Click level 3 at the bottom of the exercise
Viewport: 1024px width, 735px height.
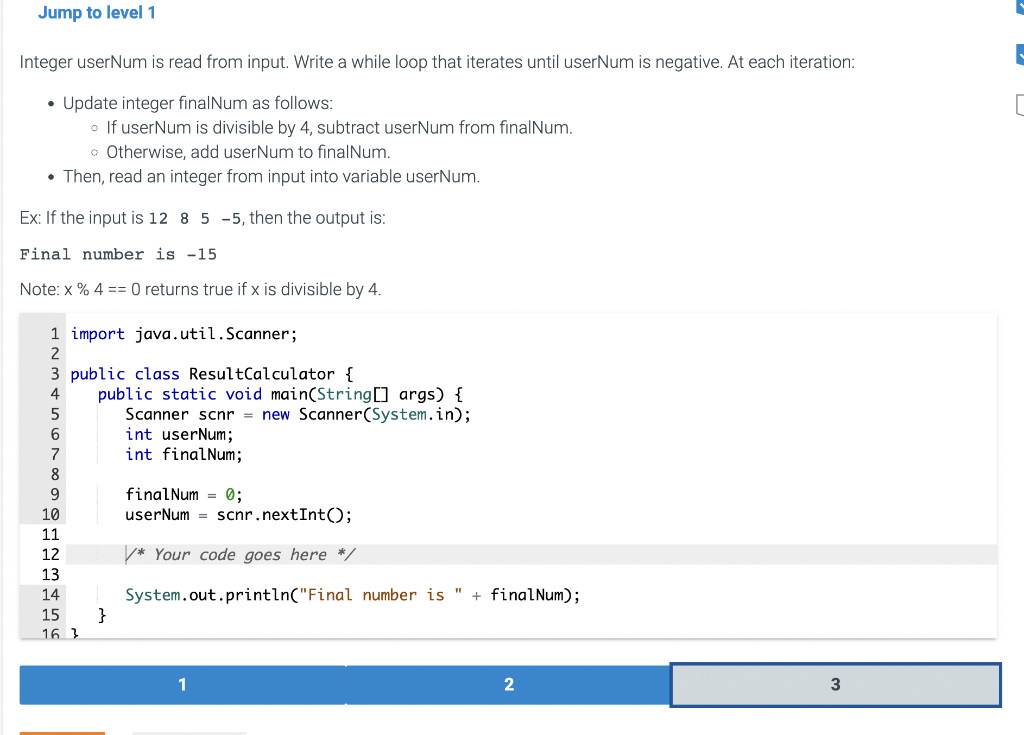835,684
